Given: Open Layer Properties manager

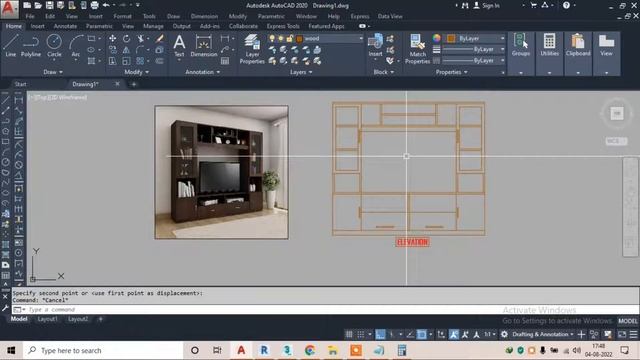Looking at the screenshot, I should (252, 49).
